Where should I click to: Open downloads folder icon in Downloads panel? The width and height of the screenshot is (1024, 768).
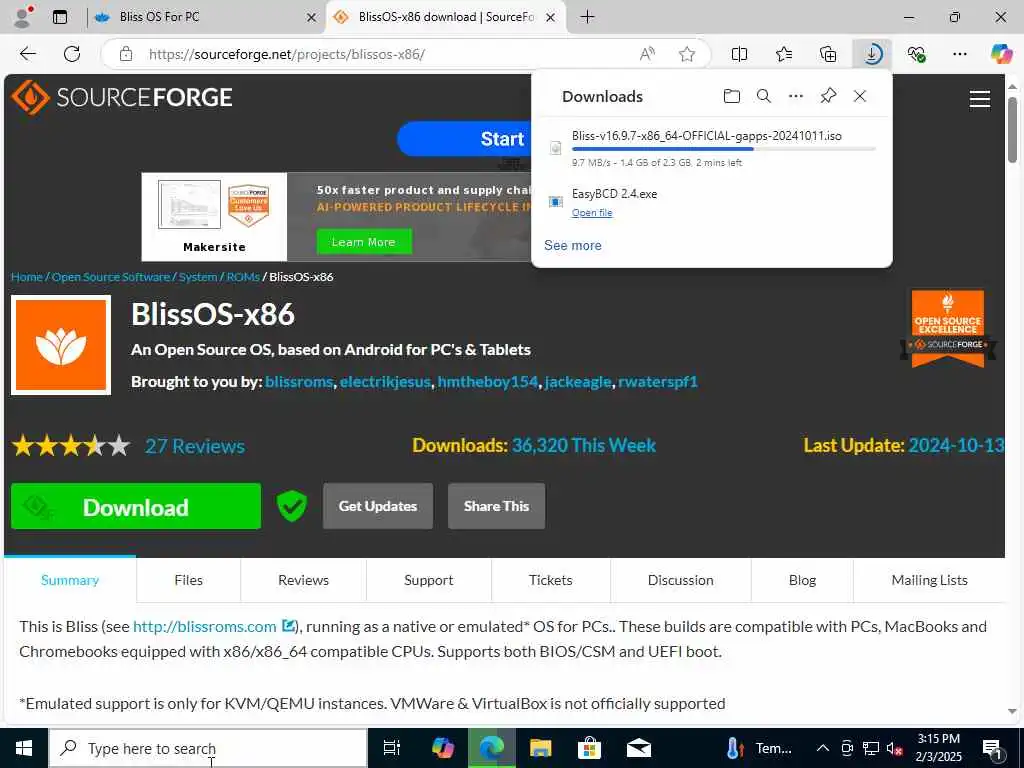[x=732, y=97]
